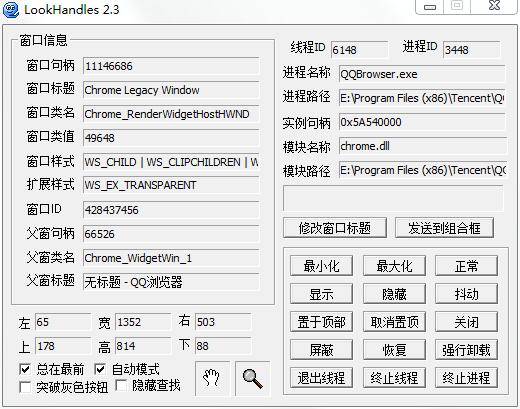The width and height of the screenshot is (520, 409).
Task: Click the 发送到组合框 button
Action: [x=444, y=228]
